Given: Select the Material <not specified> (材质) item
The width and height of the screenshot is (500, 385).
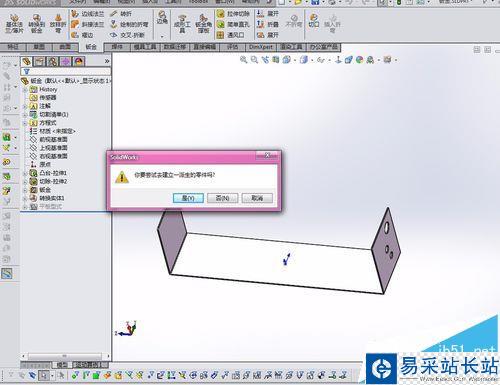Looking at the screenshot, I should pyautogui.click(x=53, y=131).
